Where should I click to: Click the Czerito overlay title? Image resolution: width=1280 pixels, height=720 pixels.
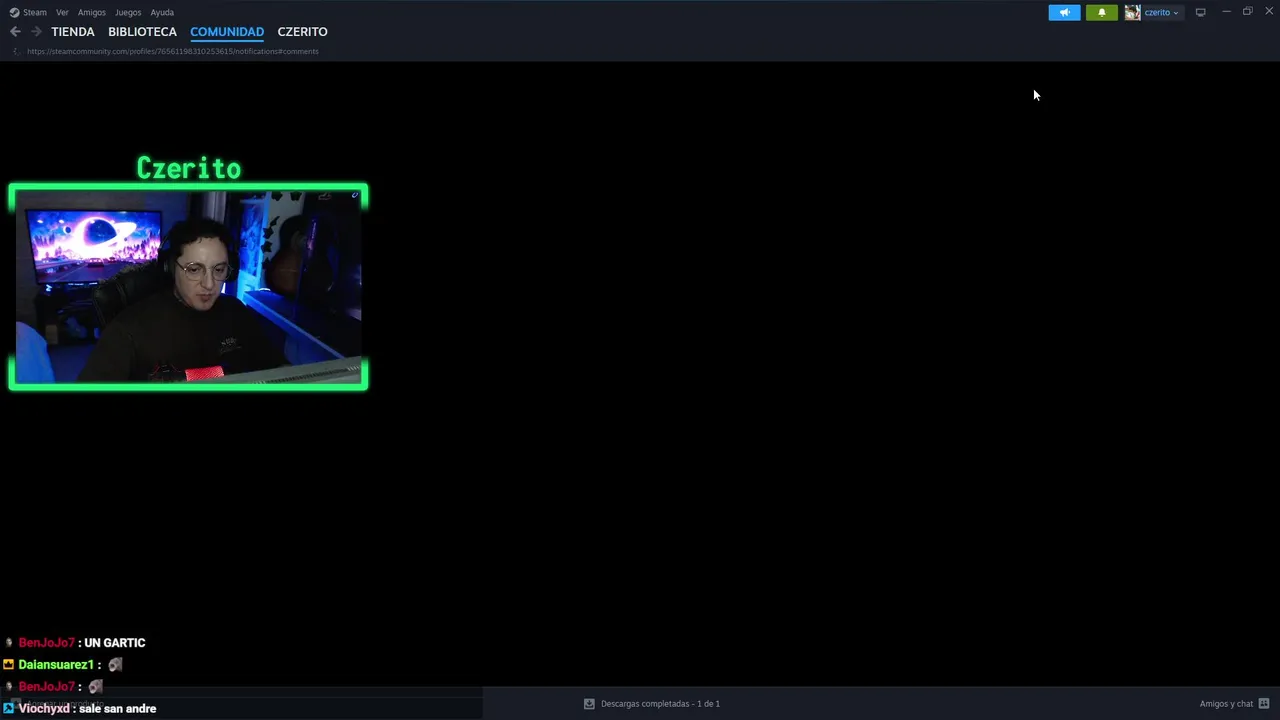pos(188,168)
